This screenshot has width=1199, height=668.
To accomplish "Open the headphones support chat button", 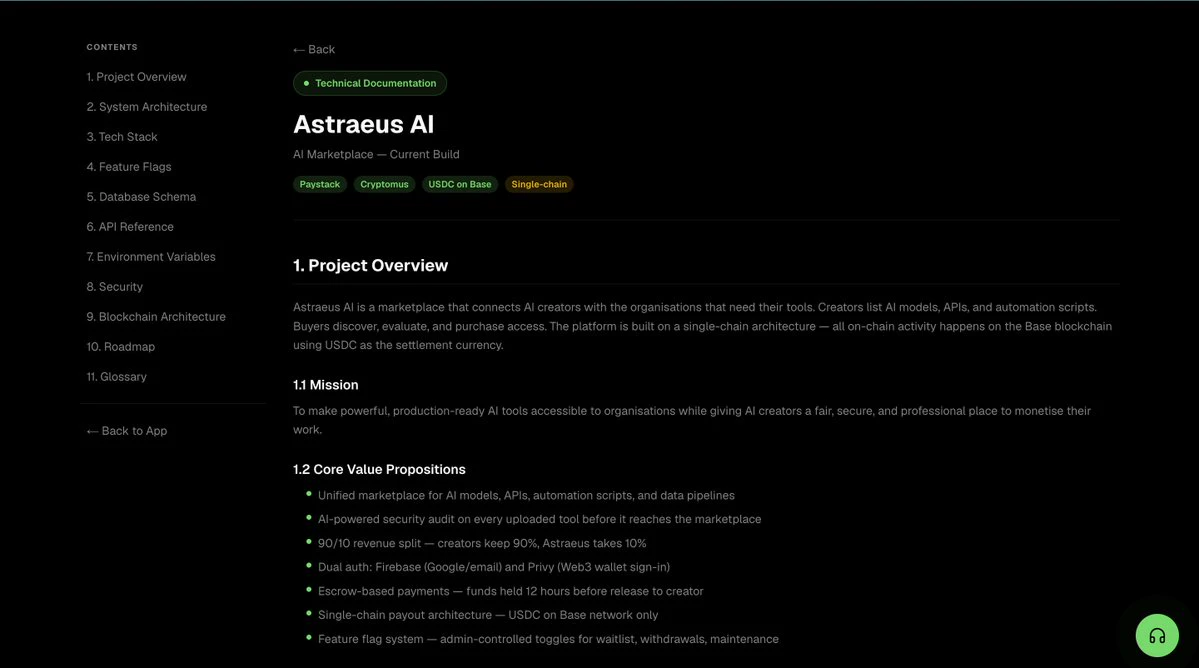I will [x=1157, y=635].
